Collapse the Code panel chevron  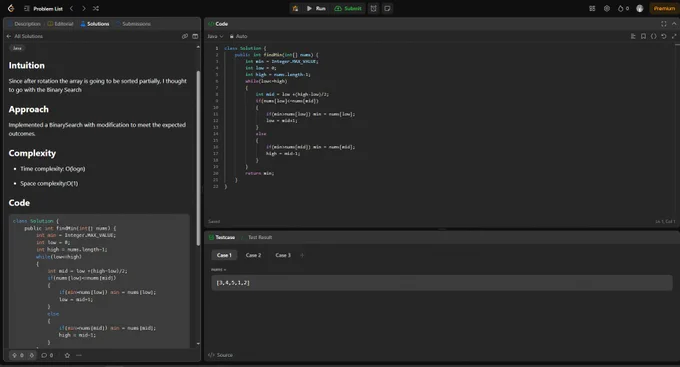(674, 24)
